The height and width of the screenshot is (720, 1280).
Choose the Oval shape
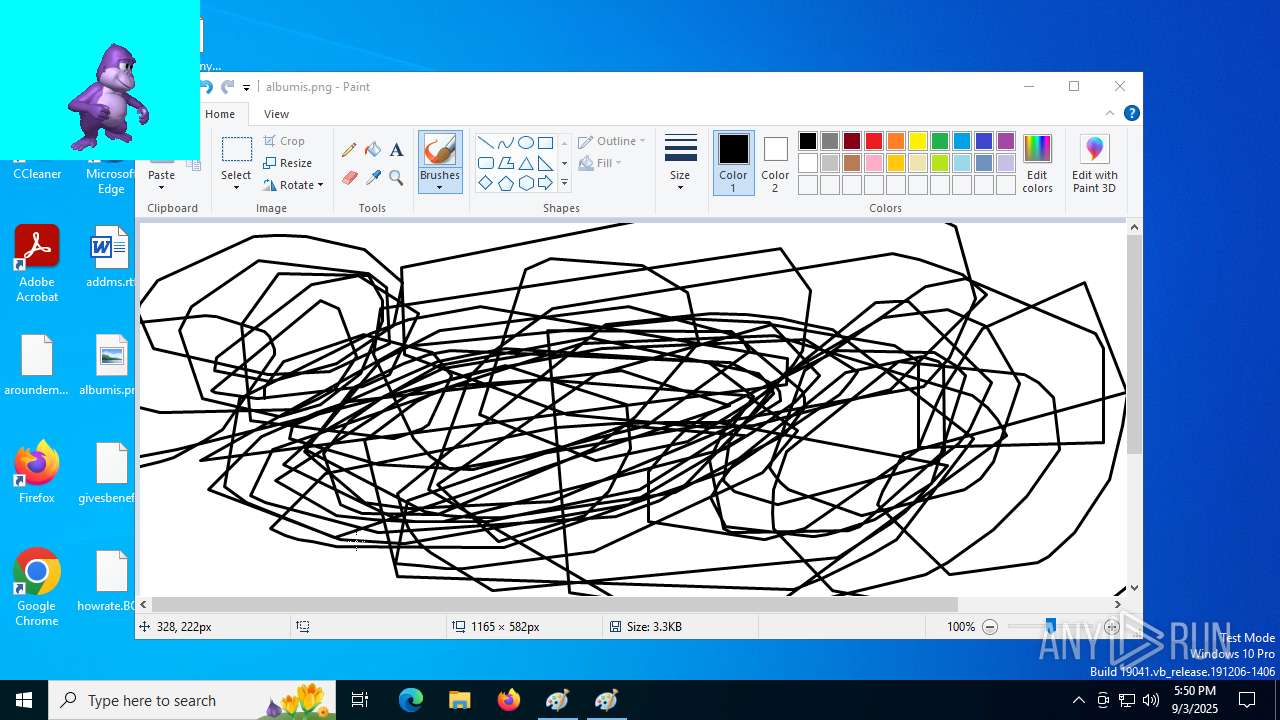coord(525,142)
